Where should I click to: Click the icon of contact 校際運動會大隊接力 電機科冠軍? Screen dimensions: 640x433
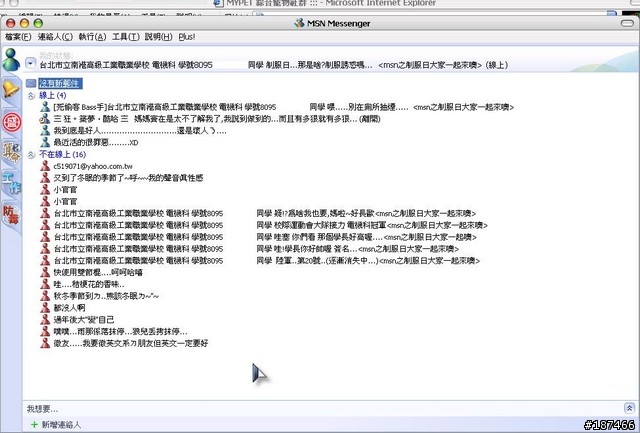pos(45,225)
